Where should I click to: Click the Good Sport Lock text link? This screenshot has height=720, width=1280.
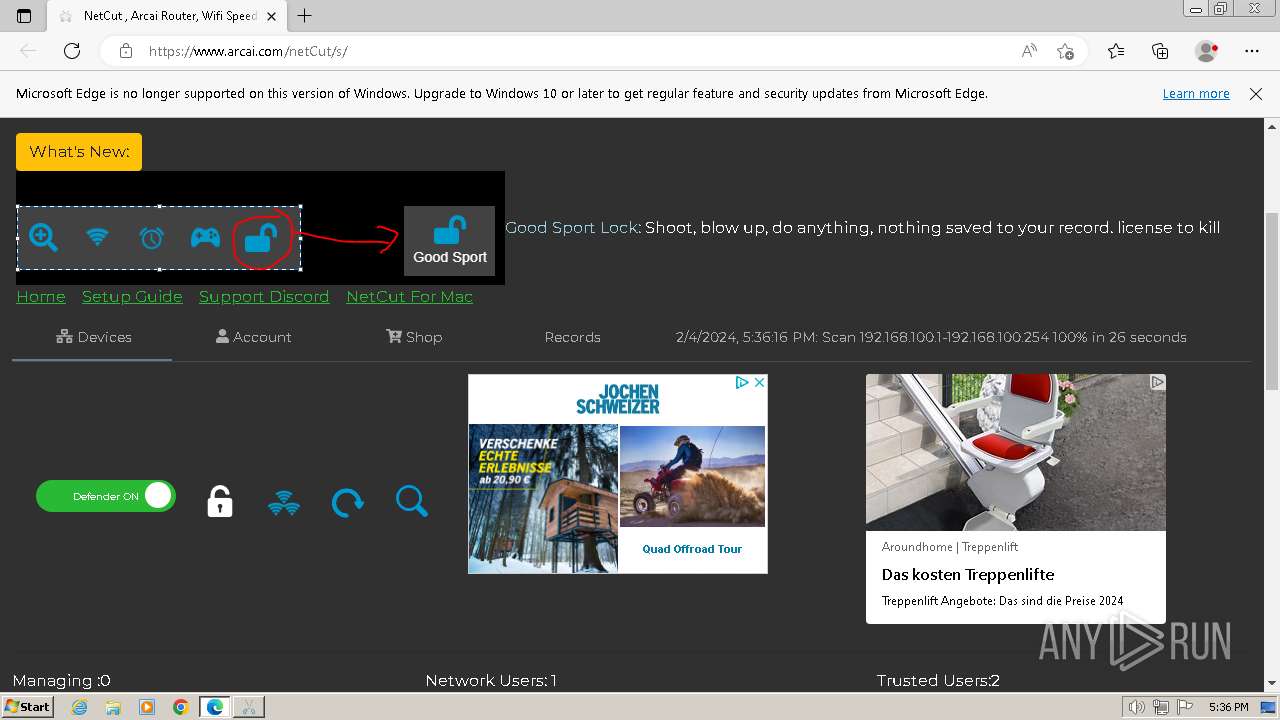(571, 227)
